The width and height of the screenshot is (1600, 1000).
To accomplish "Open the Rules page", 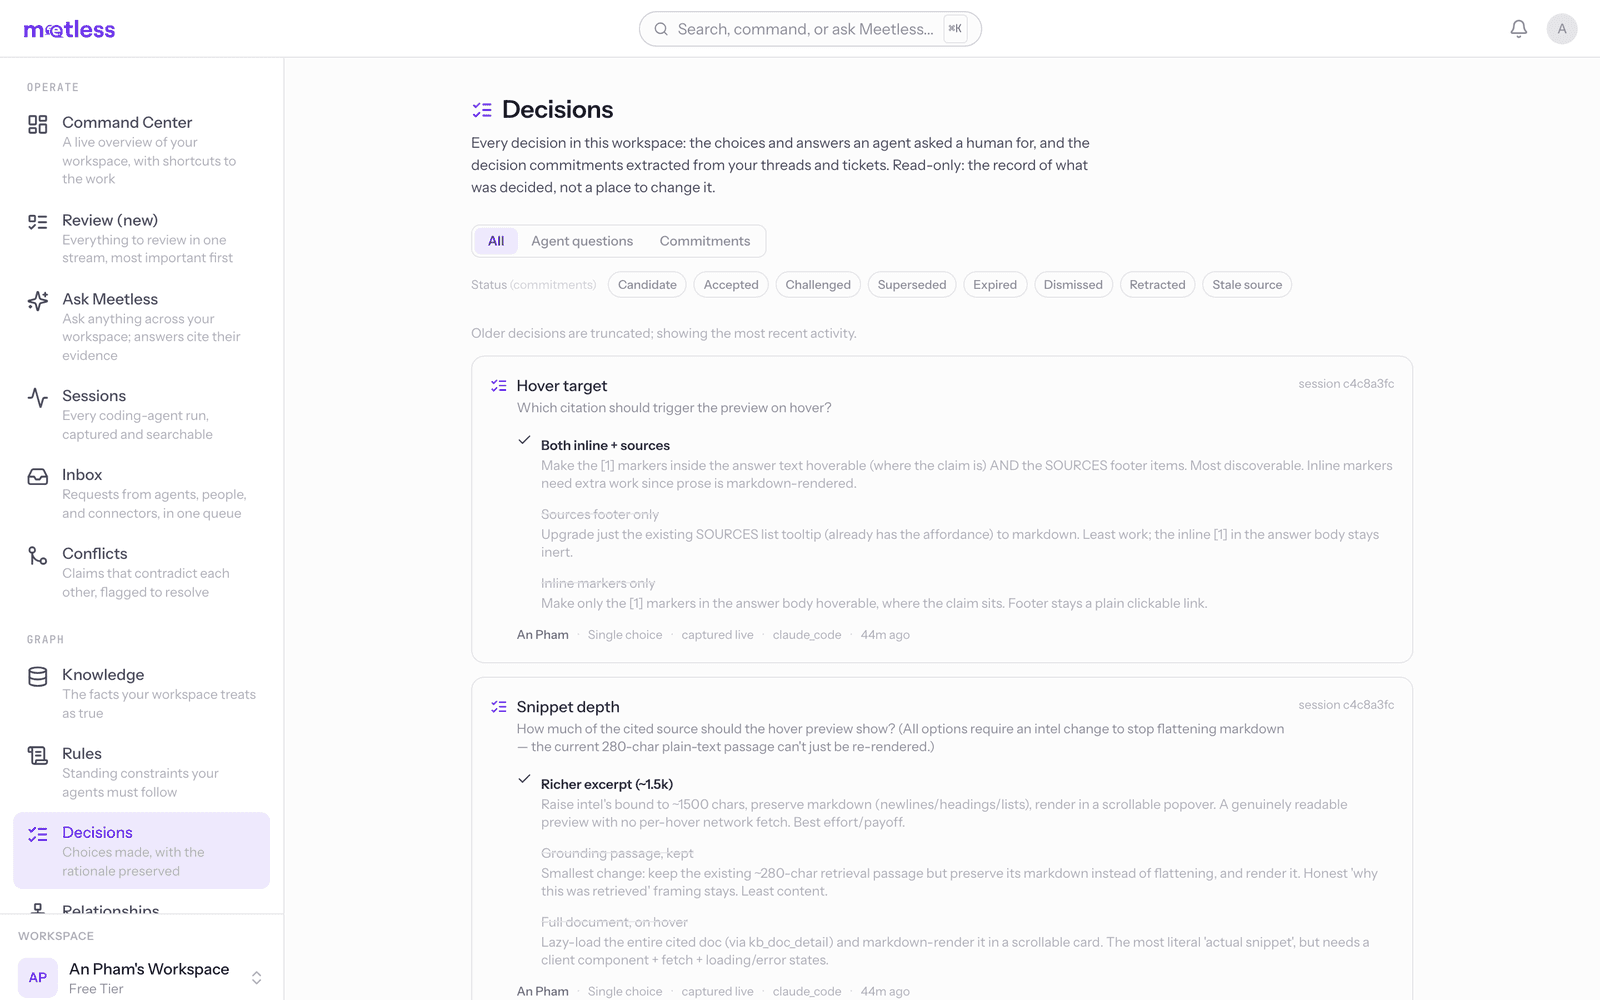I will click(x=141, y=772).
